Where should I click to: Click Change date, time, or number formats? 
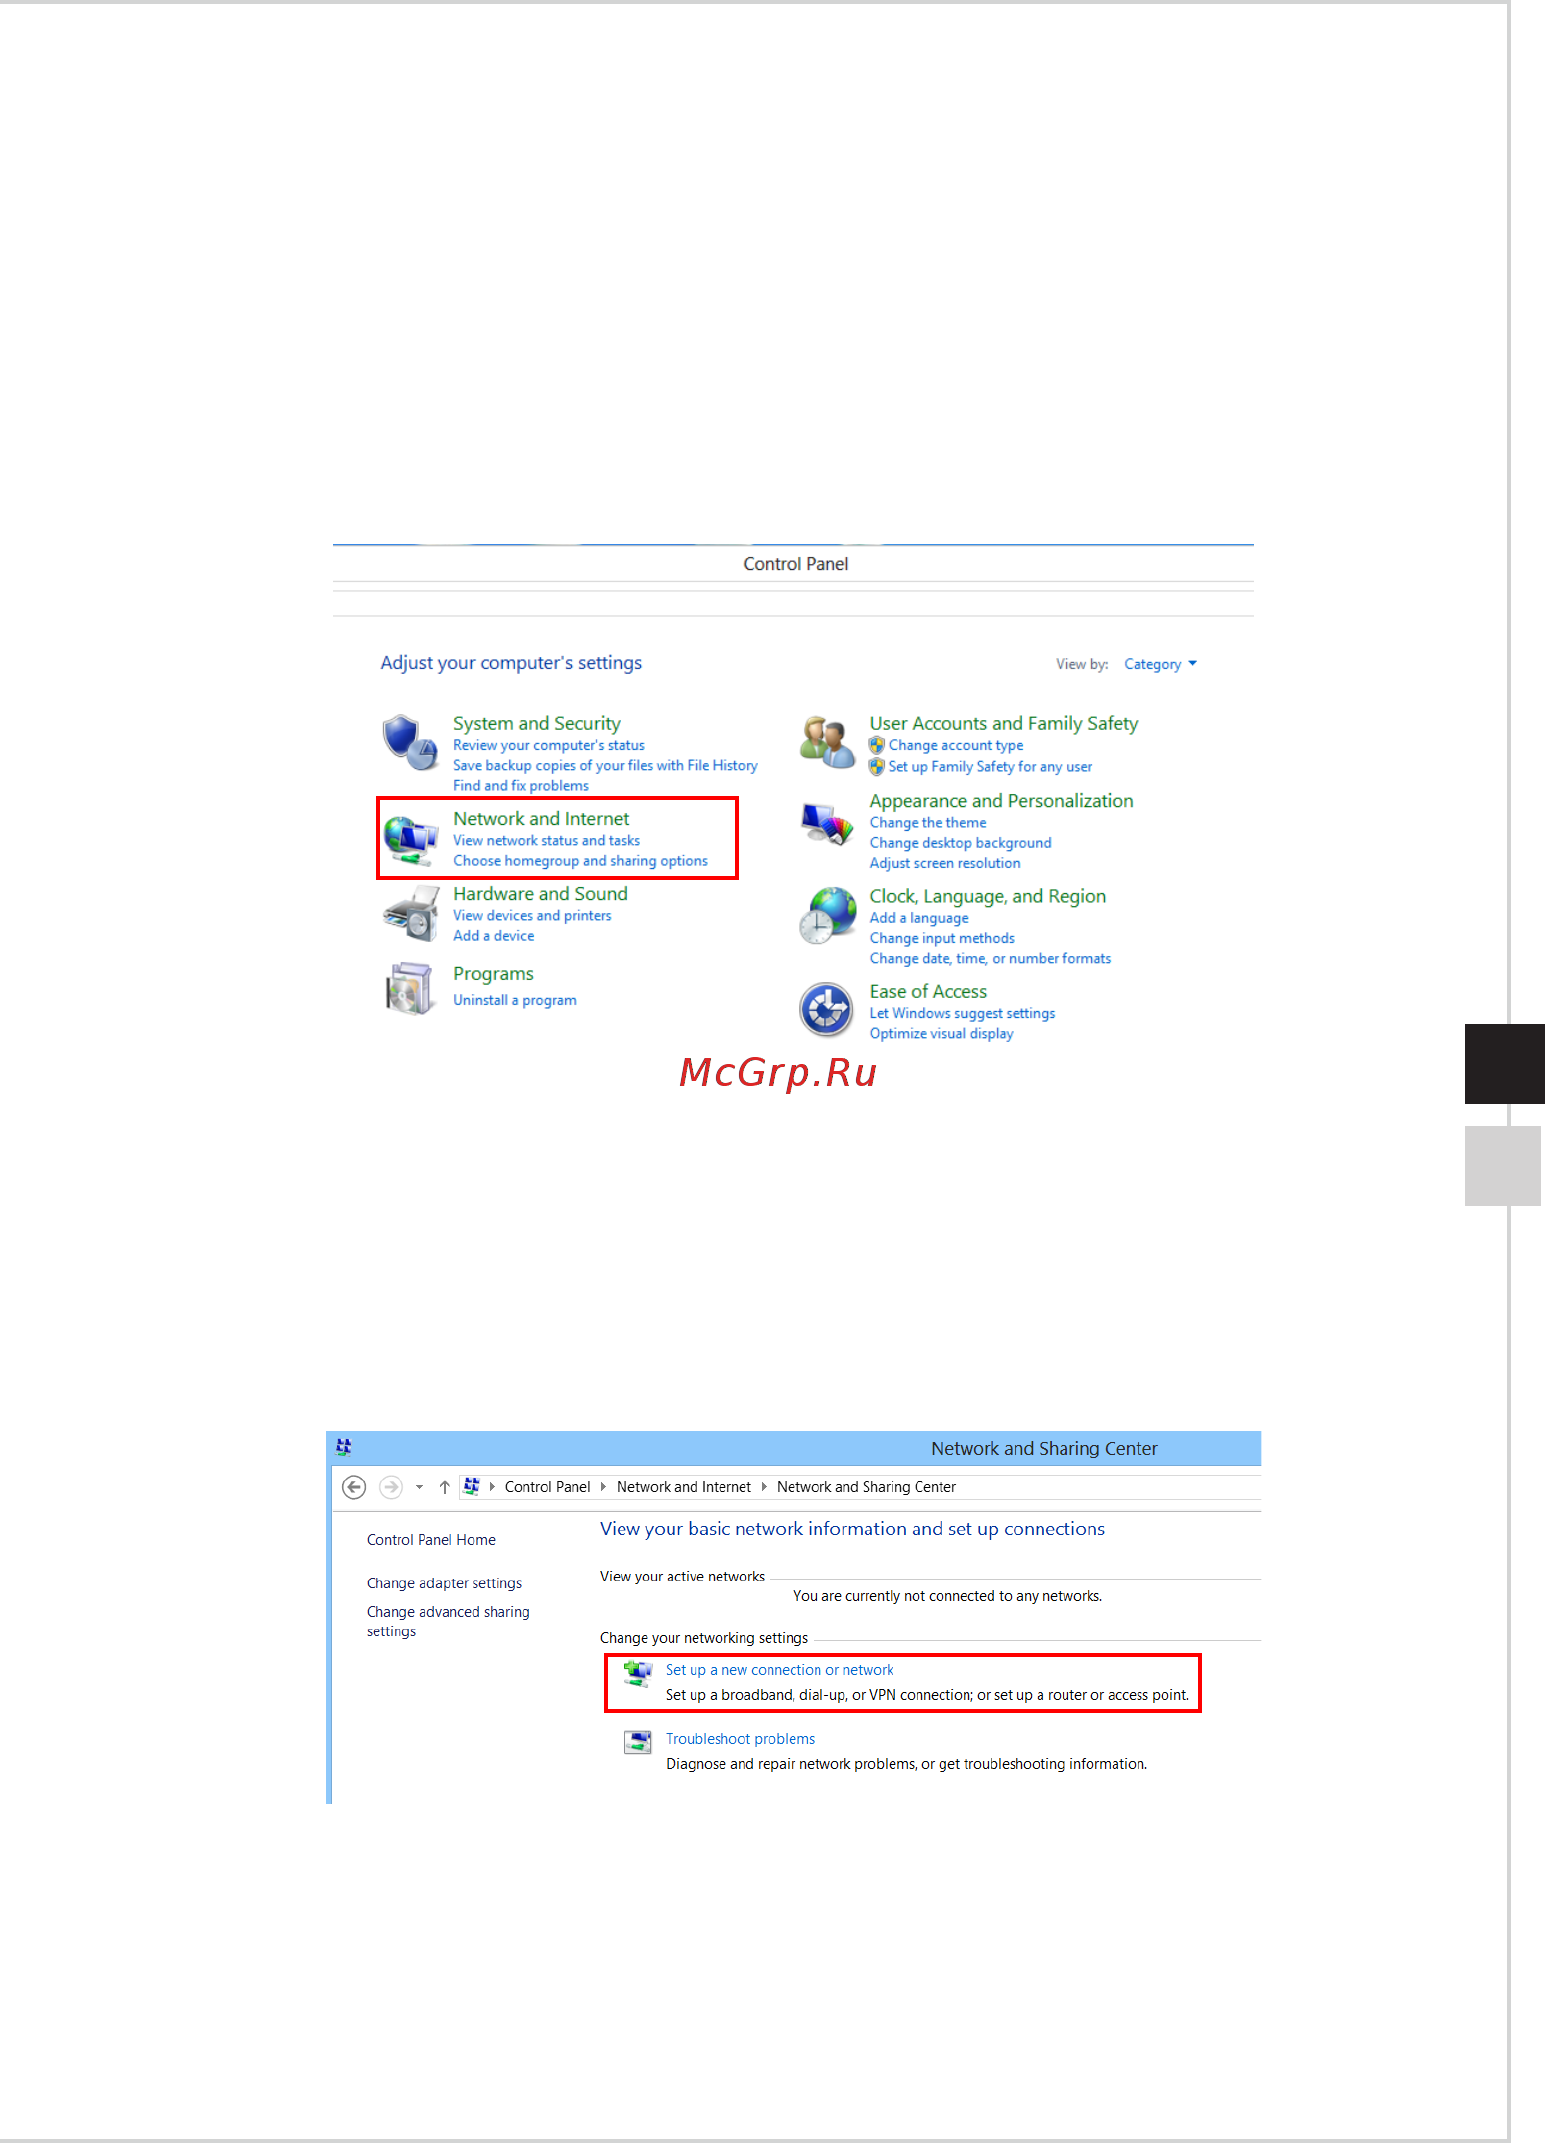990,958
